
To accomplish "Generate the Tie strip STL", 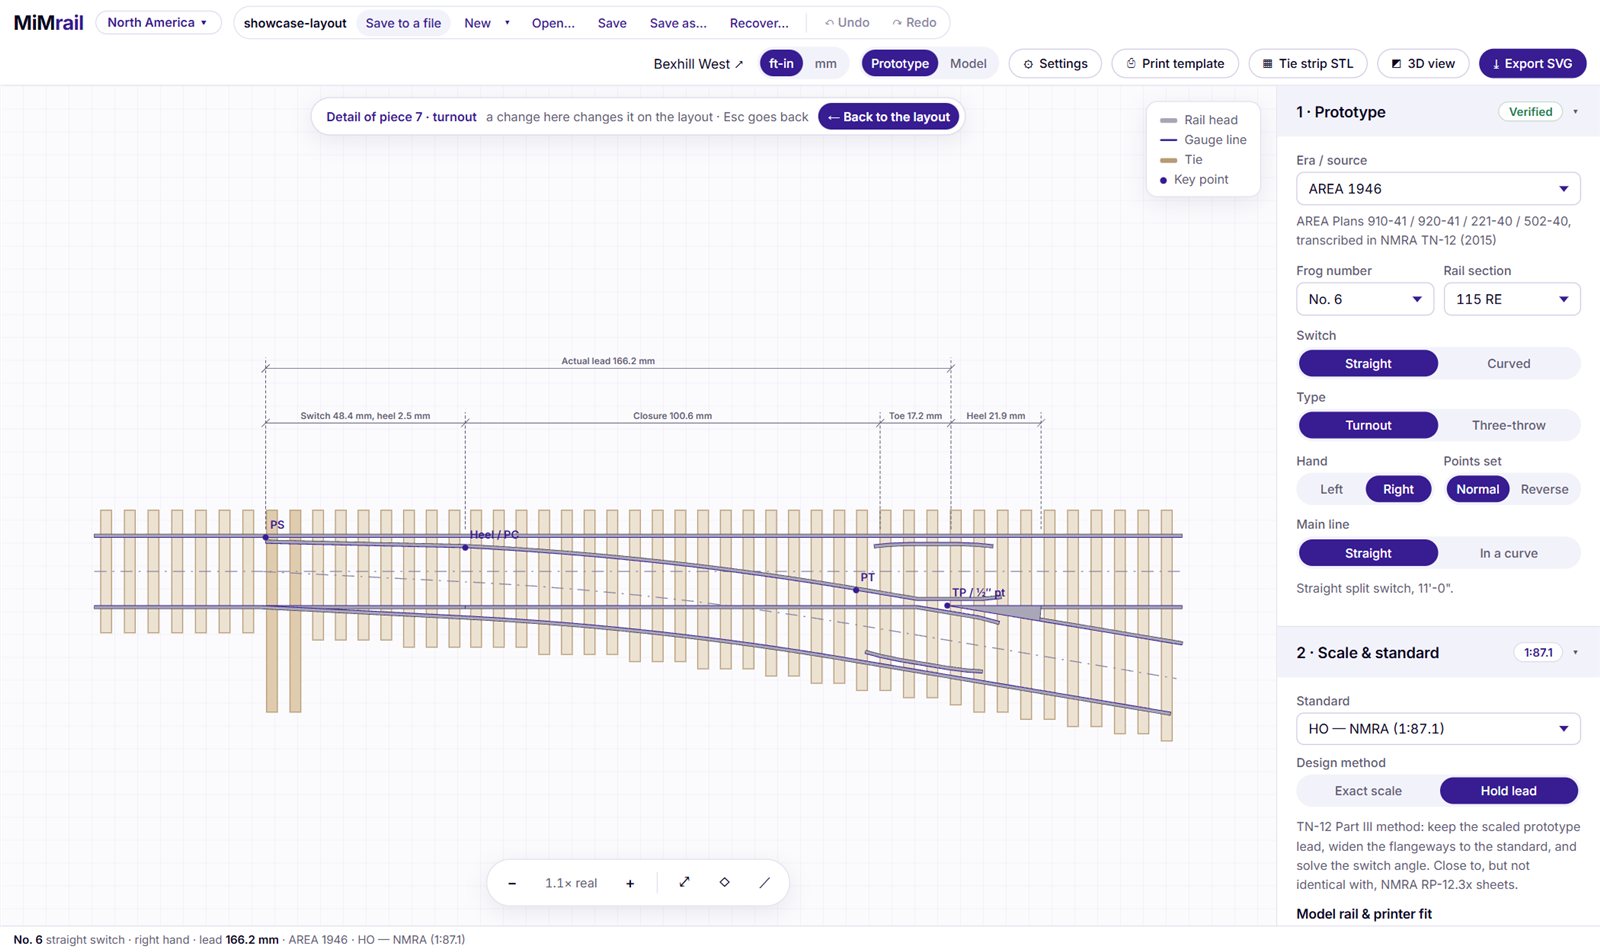I will coord(1308,63).
